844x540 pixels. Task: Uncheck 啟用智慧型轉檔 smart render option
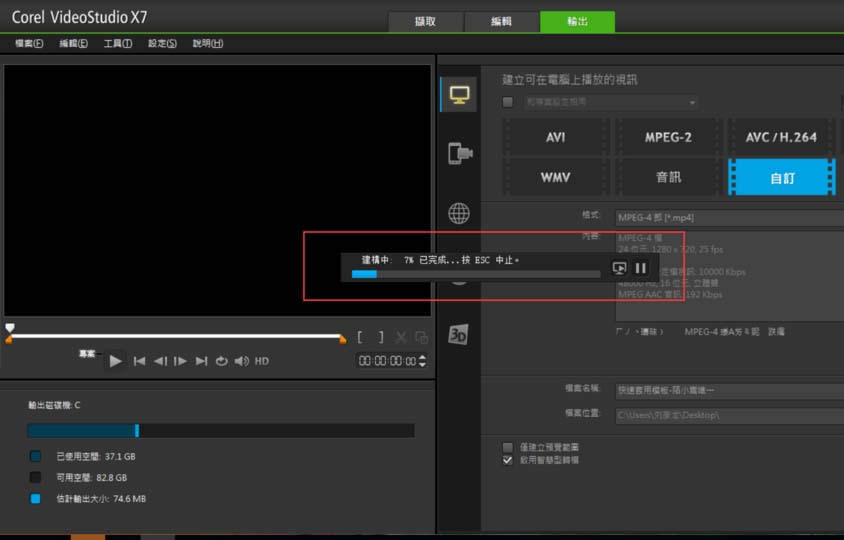coord(508,460)
